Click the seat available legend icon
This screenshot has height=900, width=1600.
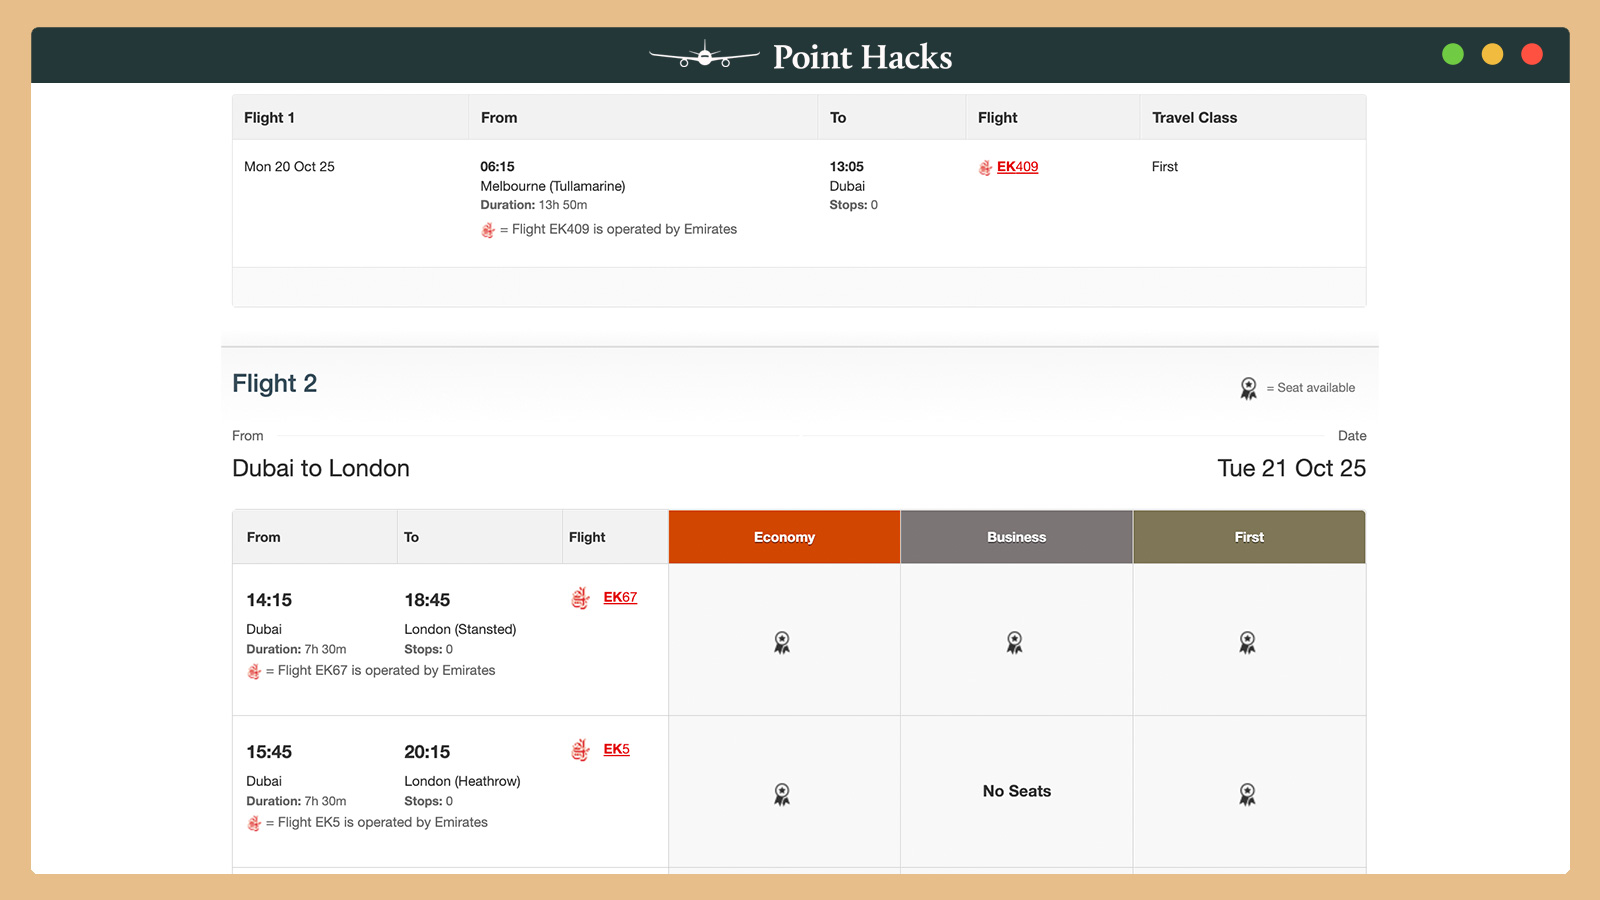(x=1248, y=388)
